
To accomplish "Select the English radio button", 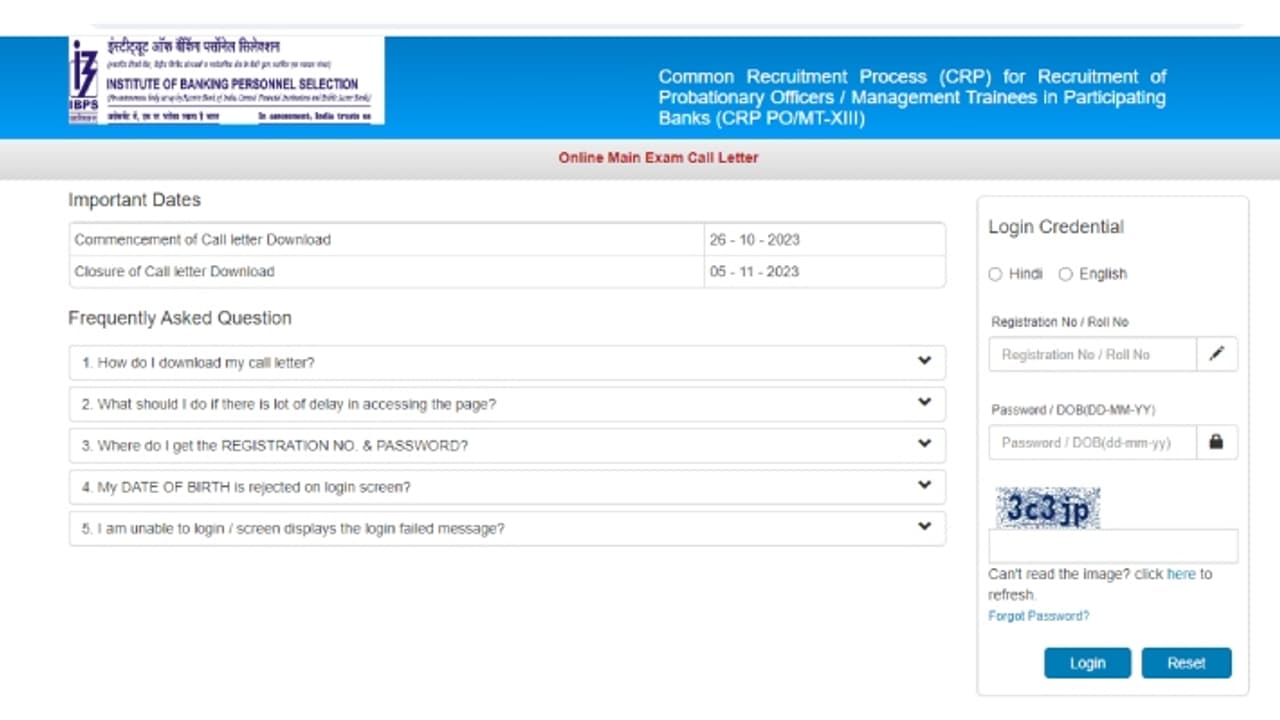I will (x=1065, y=274).
